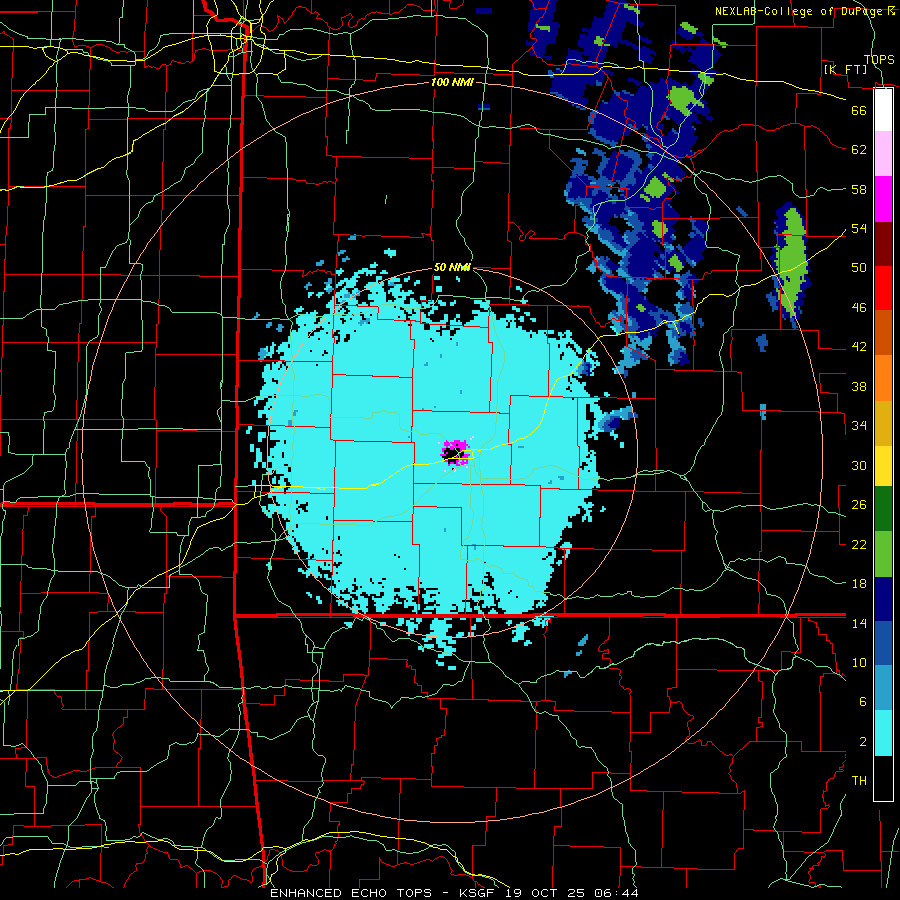Click the "62" legend value
This screenshot has height=900, width=900.
pyautogui.click(x=859, y=150)
